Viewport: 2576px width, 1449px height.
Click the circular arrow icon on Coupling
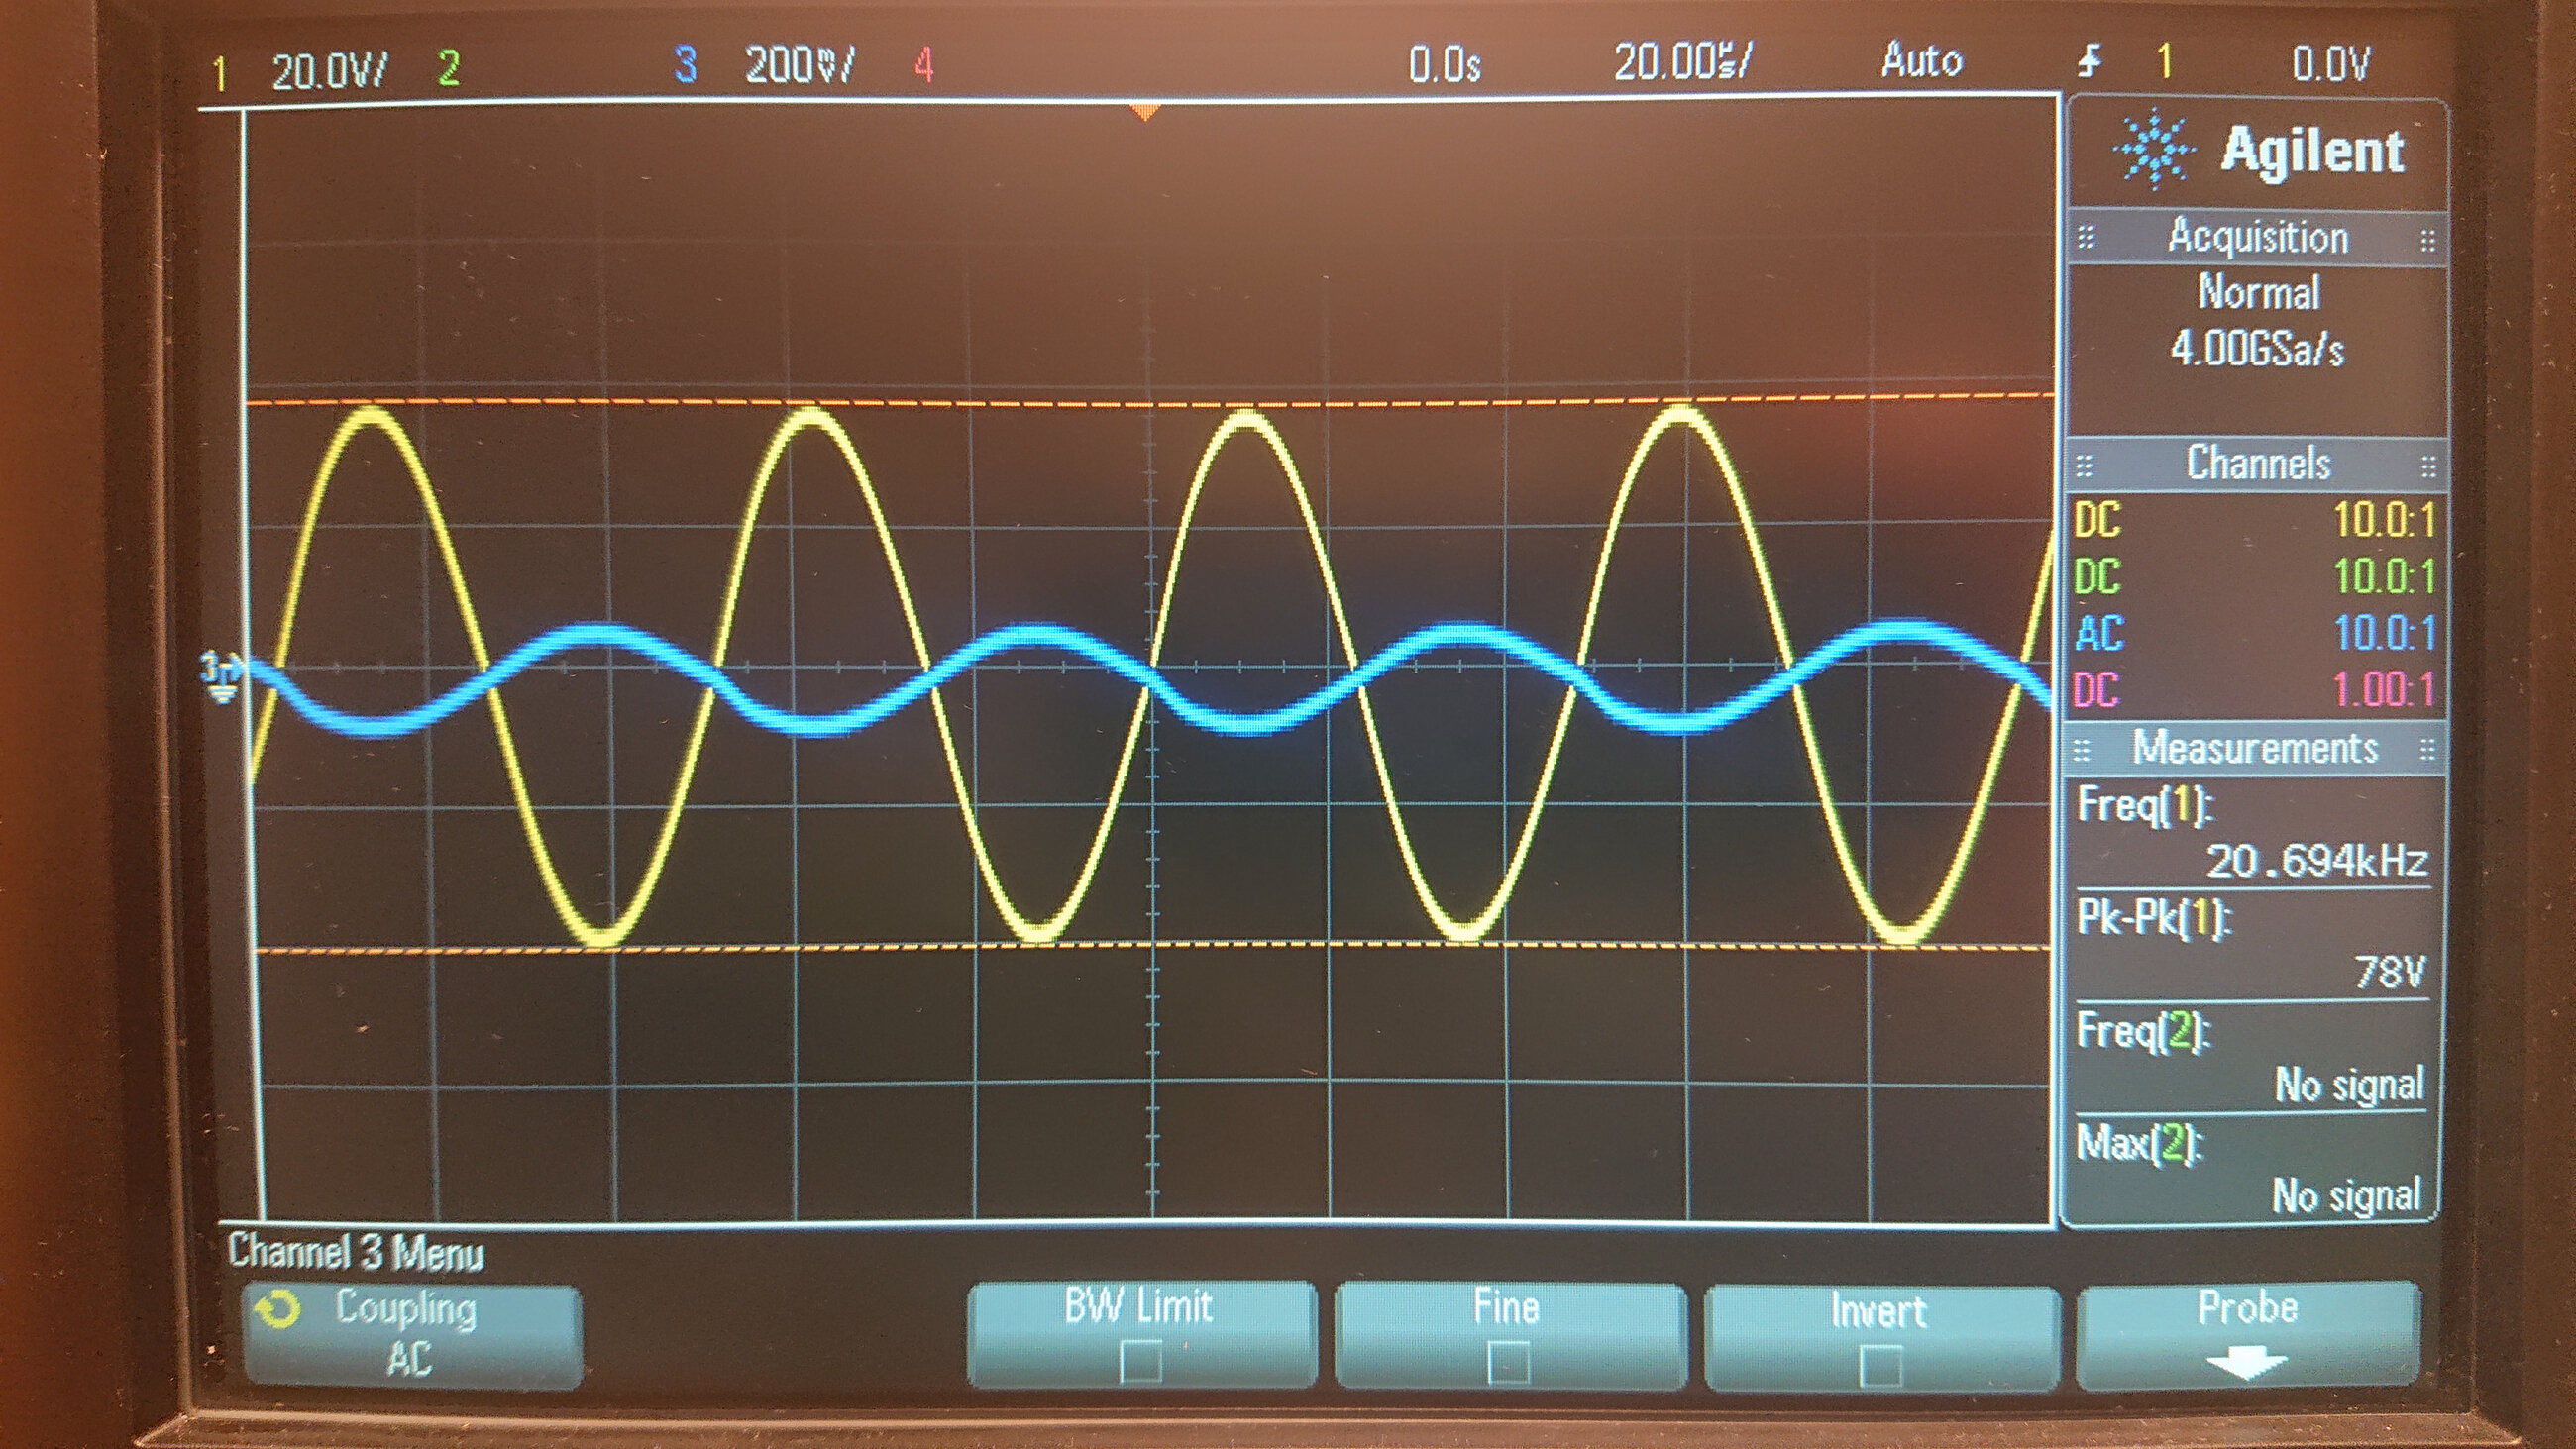(x=278, y=1310)
